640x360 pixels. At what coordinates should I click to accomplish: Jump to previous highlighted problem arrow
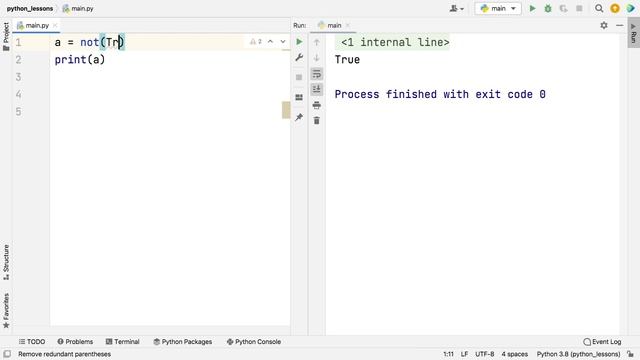coord(270,42)
